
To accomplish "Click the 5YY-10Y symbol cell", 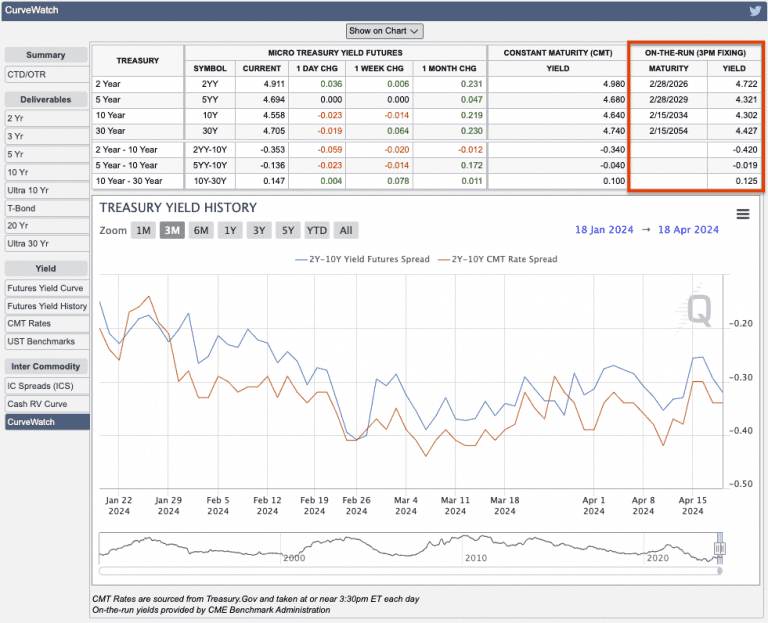I will (210, 166).
